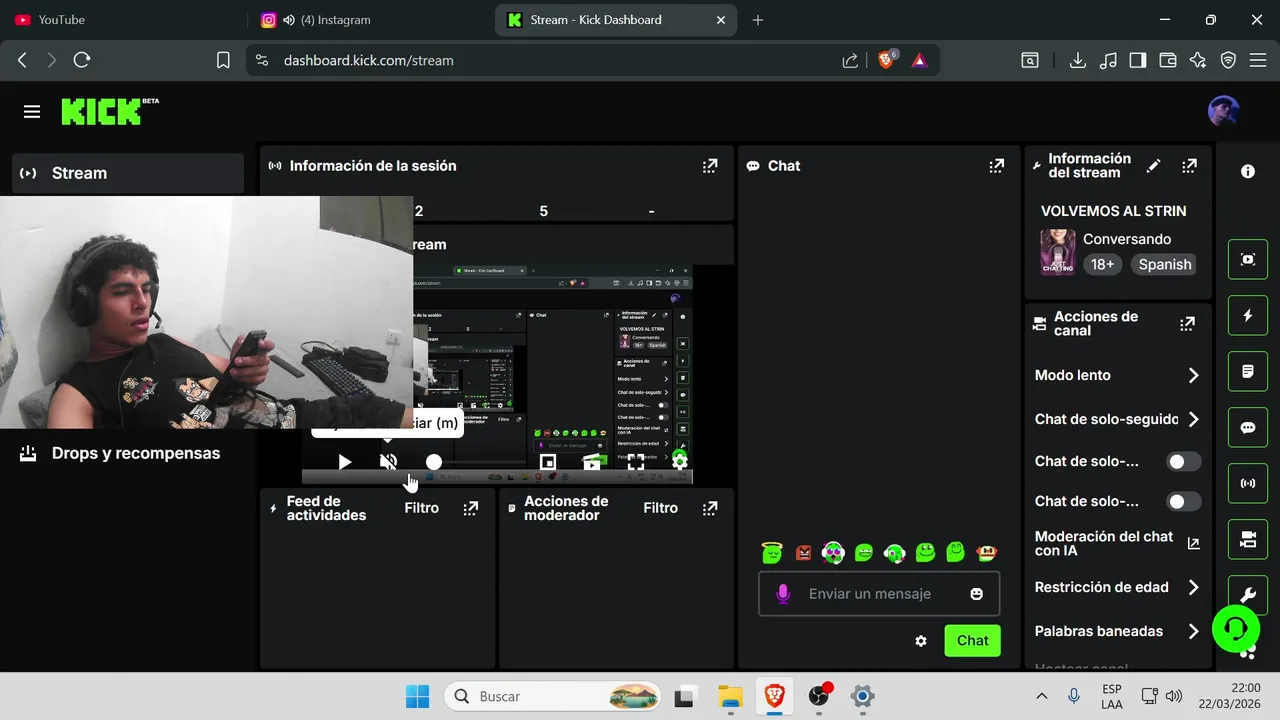Enter fullscreen on the preview player
Viewport: 1280px width, 720px height.
coord(636,462)
